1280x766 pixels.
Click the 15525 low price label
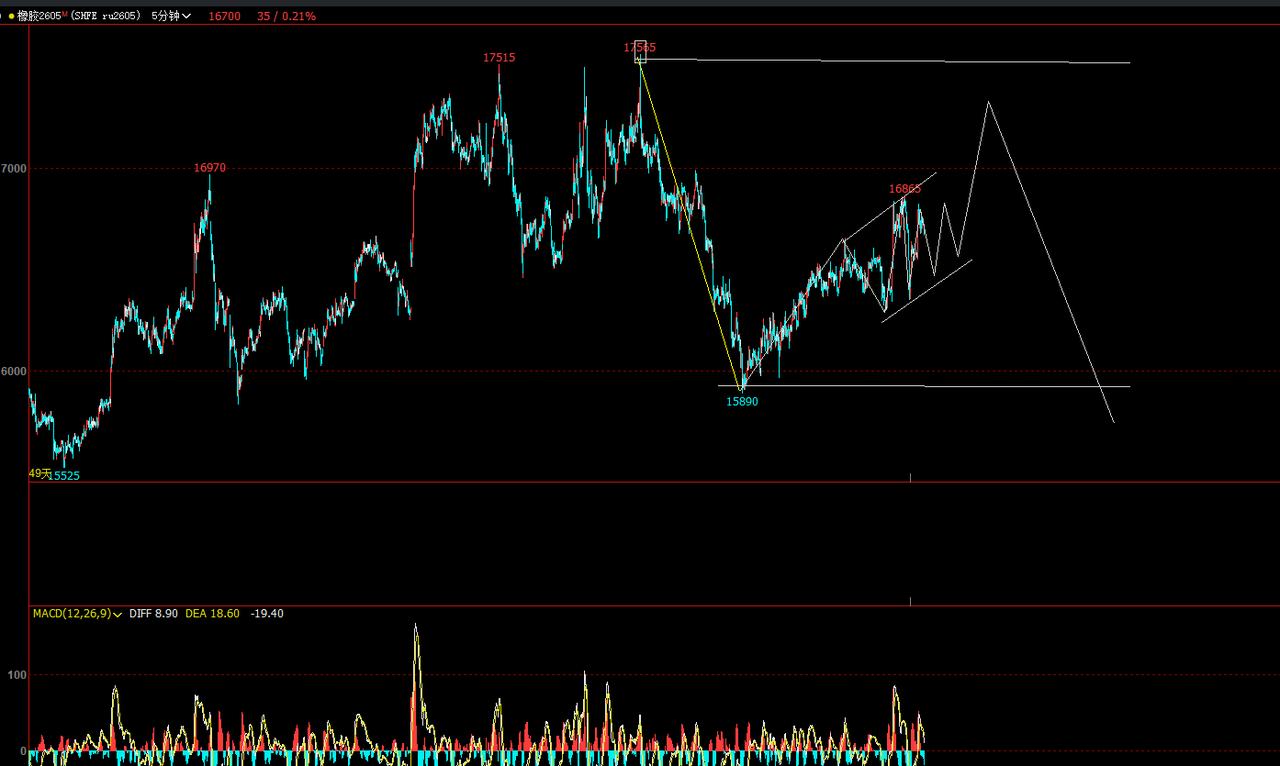(x=64, y=476)
